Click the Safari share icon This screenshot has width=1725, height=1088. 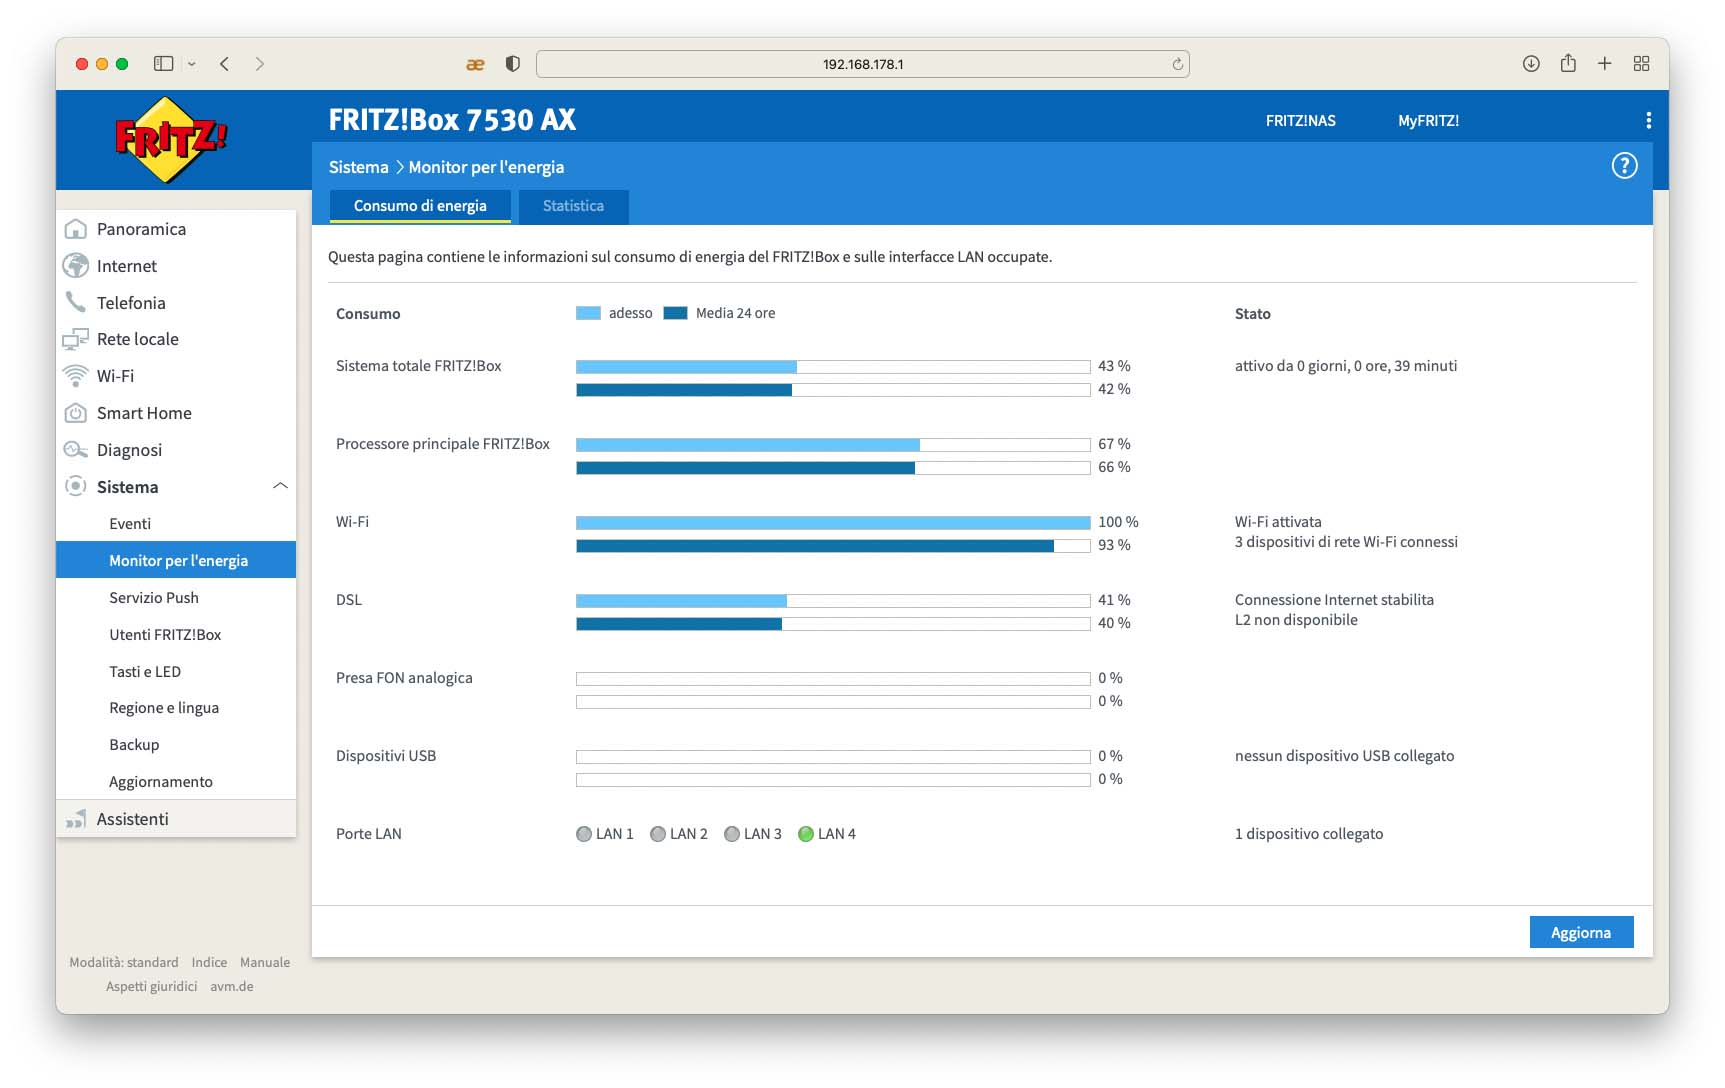coord(1568,63)
